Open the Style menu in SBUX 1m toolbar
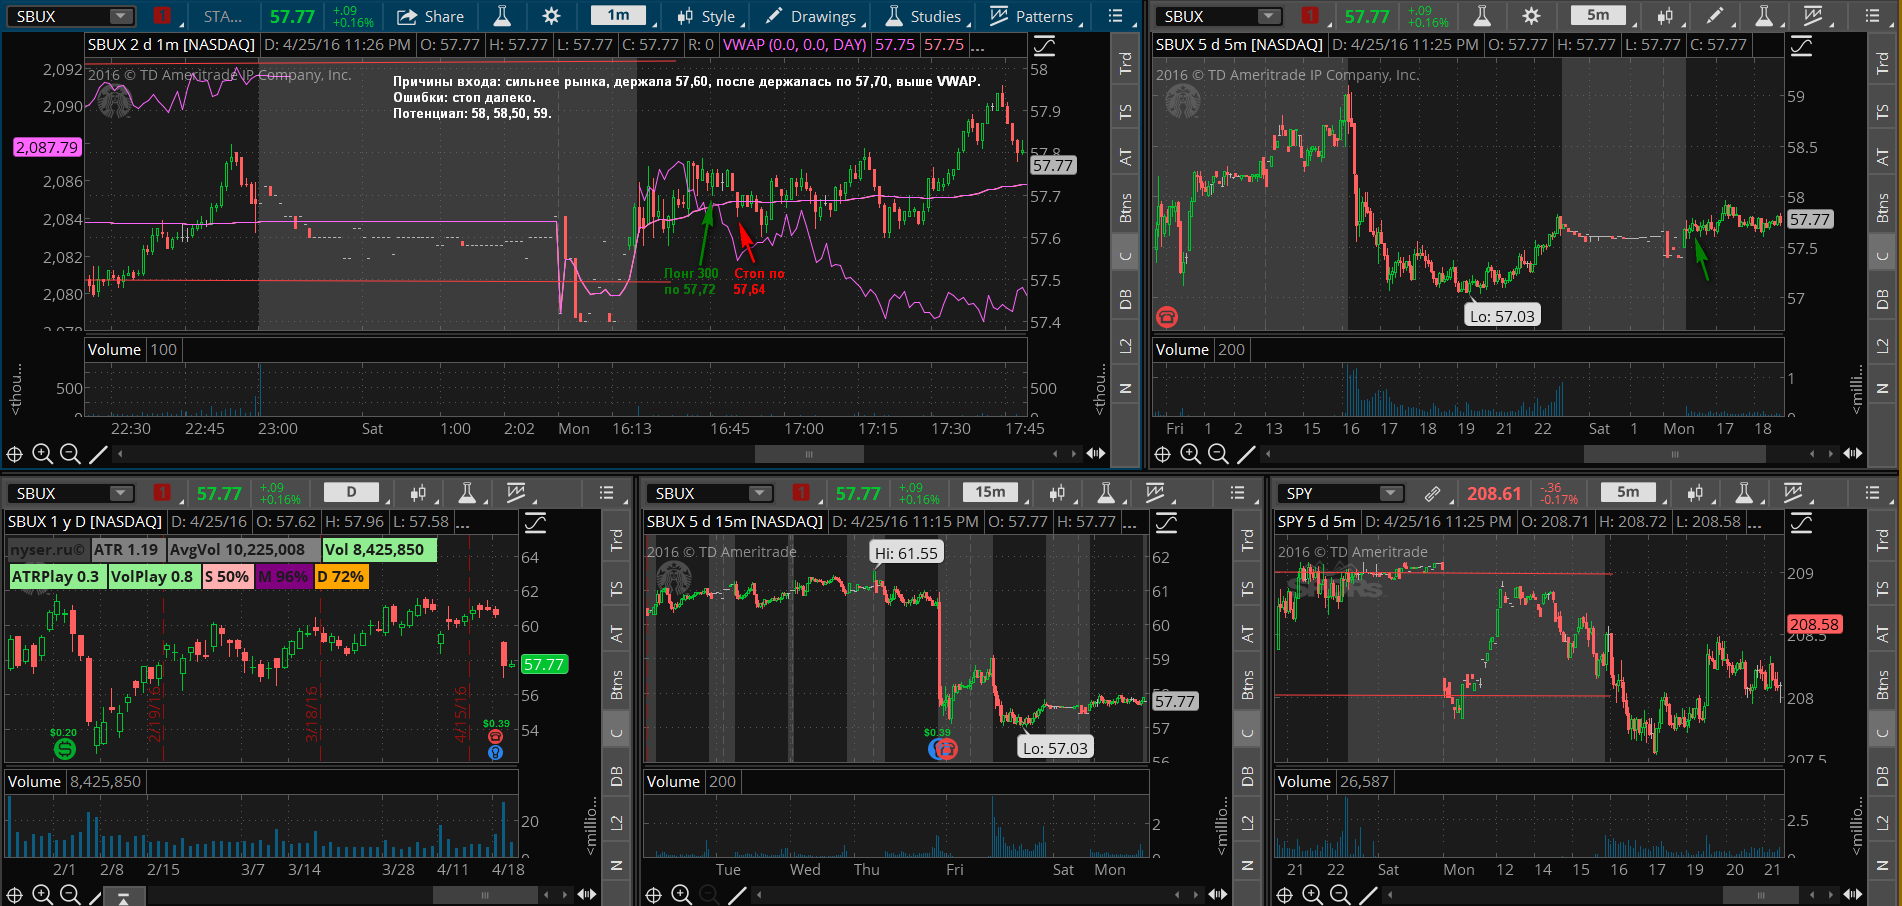The height and width of the screenshot is (906, 1902). point(706,16)
